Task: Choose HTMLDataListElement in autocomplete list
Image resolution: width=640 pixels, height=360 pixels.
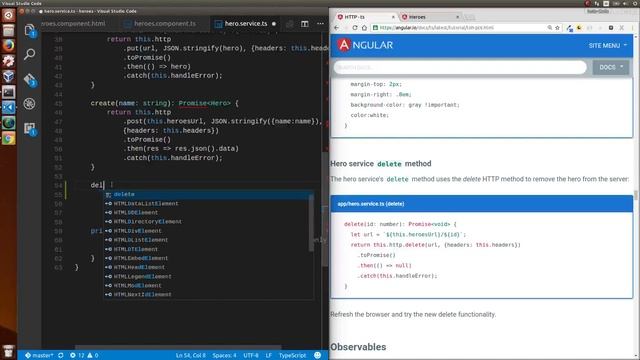Action: click(208, 203)
